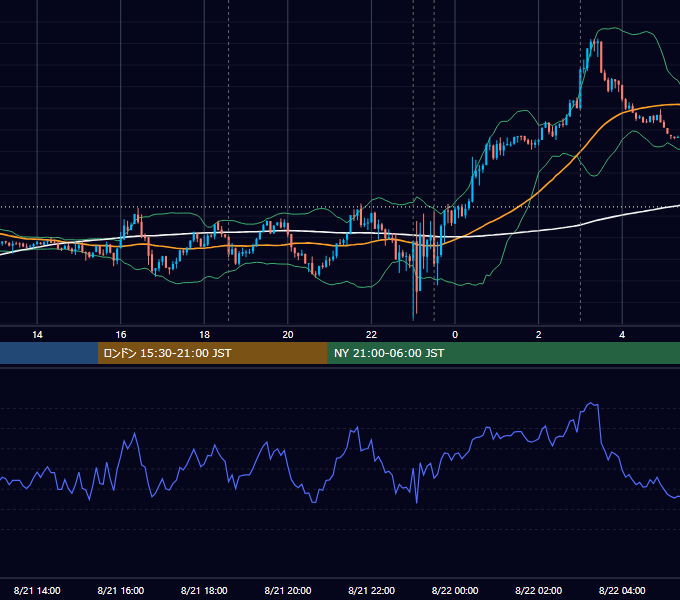680x600 pixels.
Task: Click the 8/21 20:00 date label
Action: tap(288, 591)
